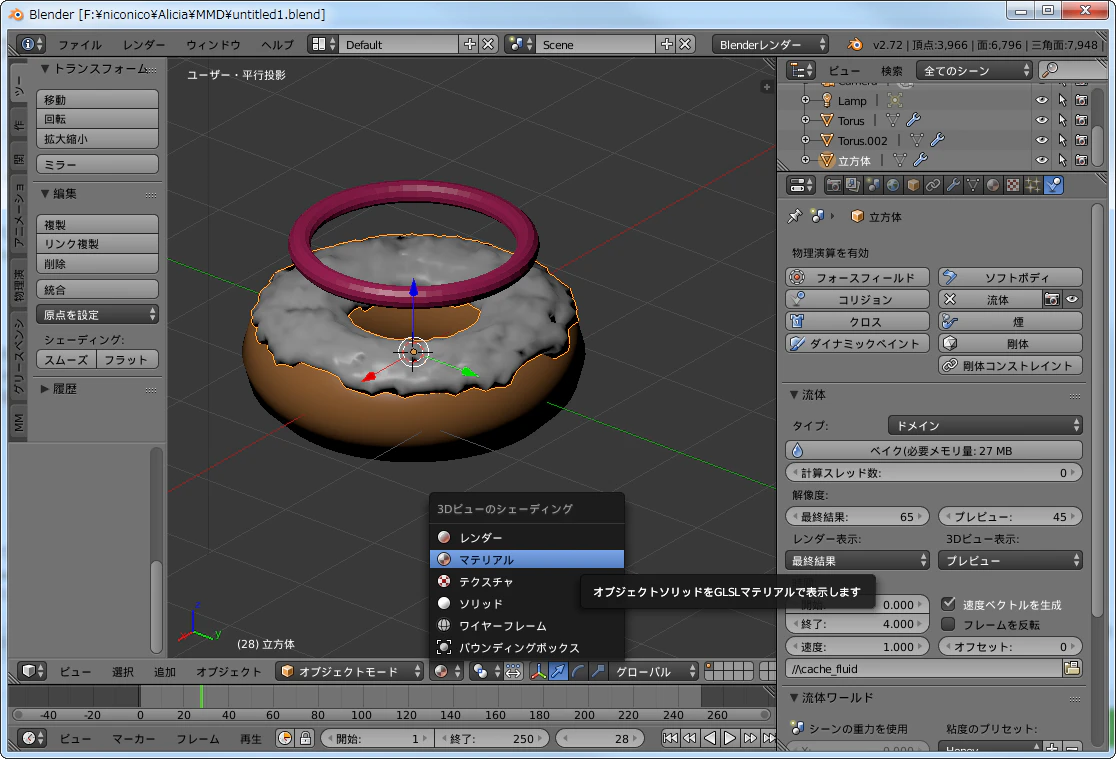Toggle selectability arrow for Torus
The height and width of the screenshot is (759, 1116).
(1062, 120)
